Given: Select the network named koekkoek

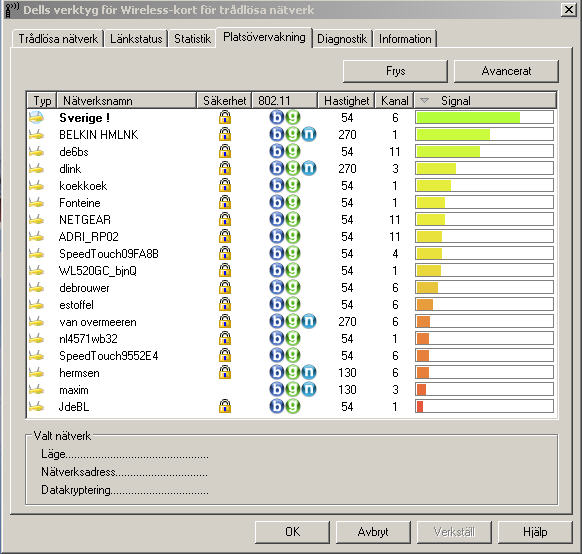Looking at the screenshot, I should click(x=83, y=186).
